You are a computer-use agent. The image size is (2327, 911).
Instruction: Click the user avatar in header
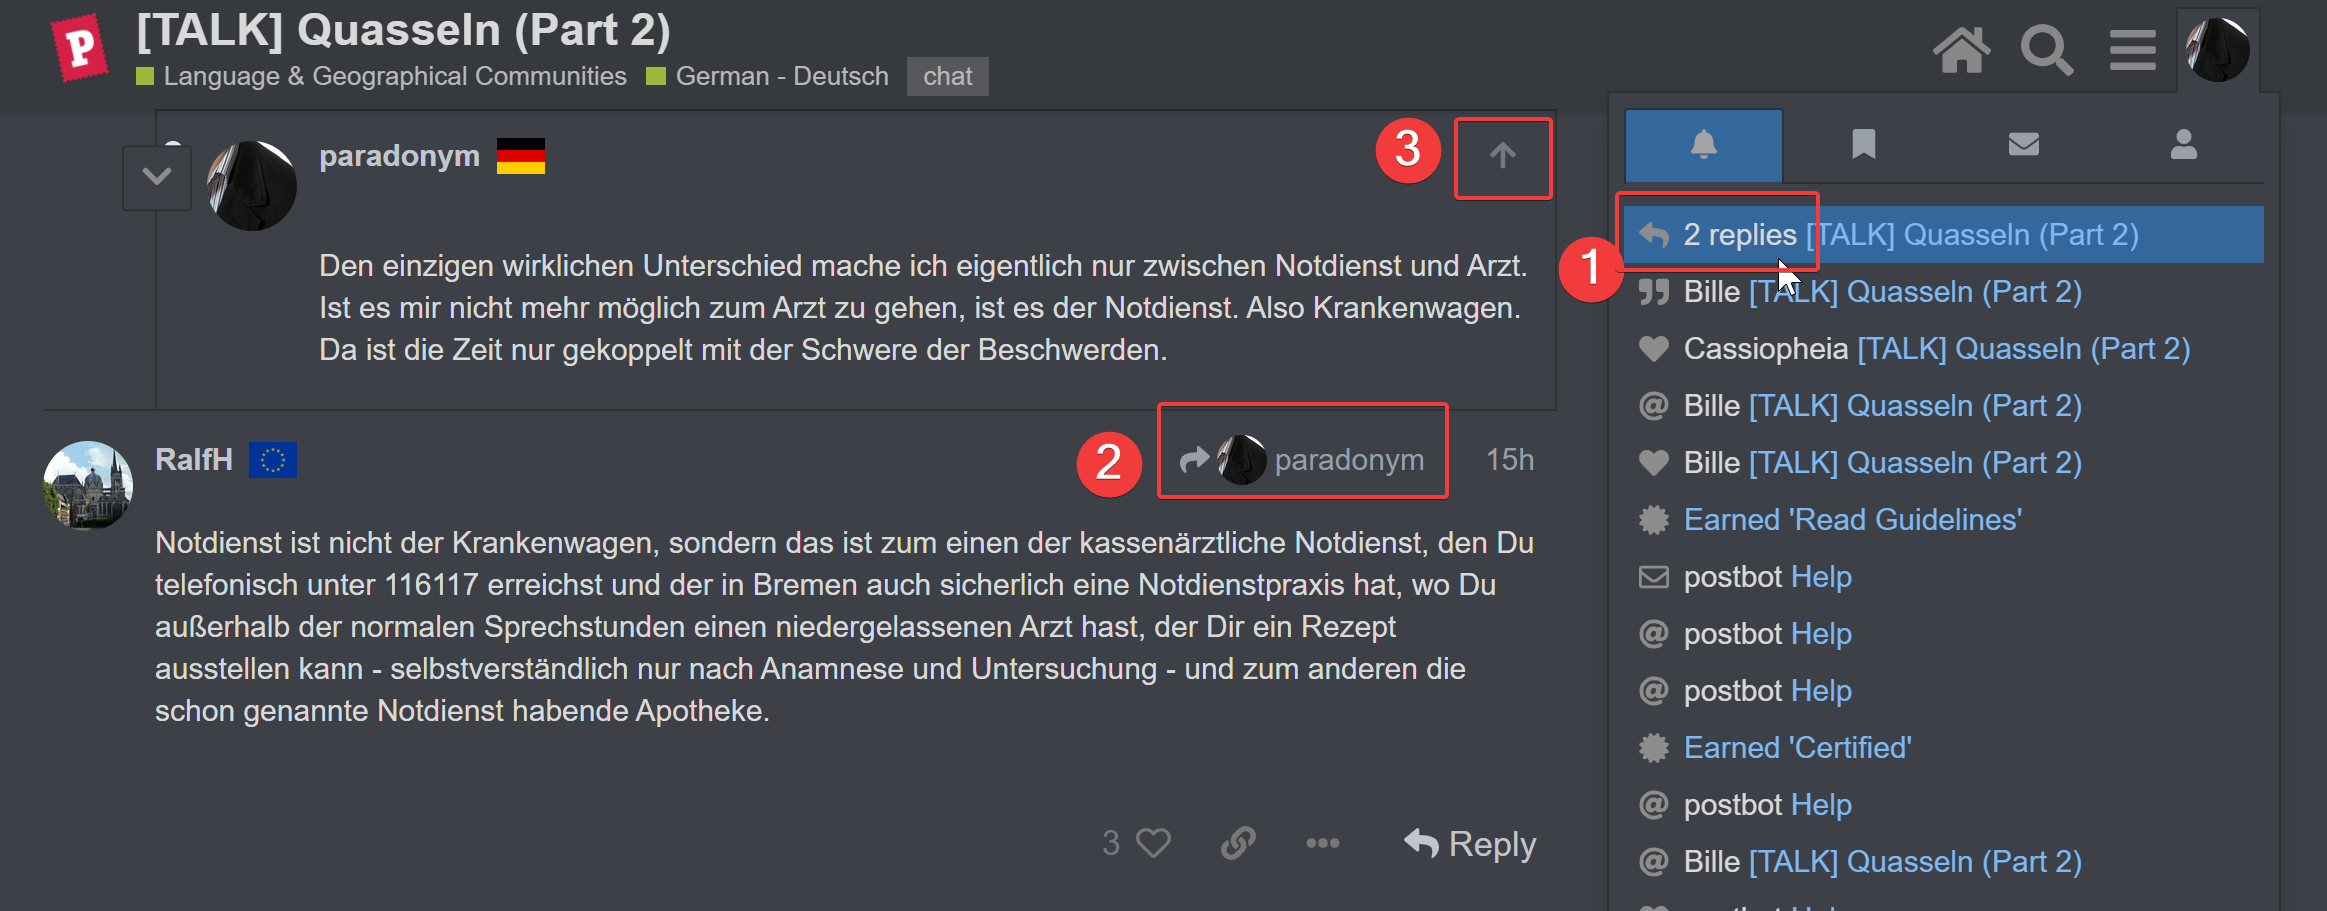click(x=2217, y=49)
